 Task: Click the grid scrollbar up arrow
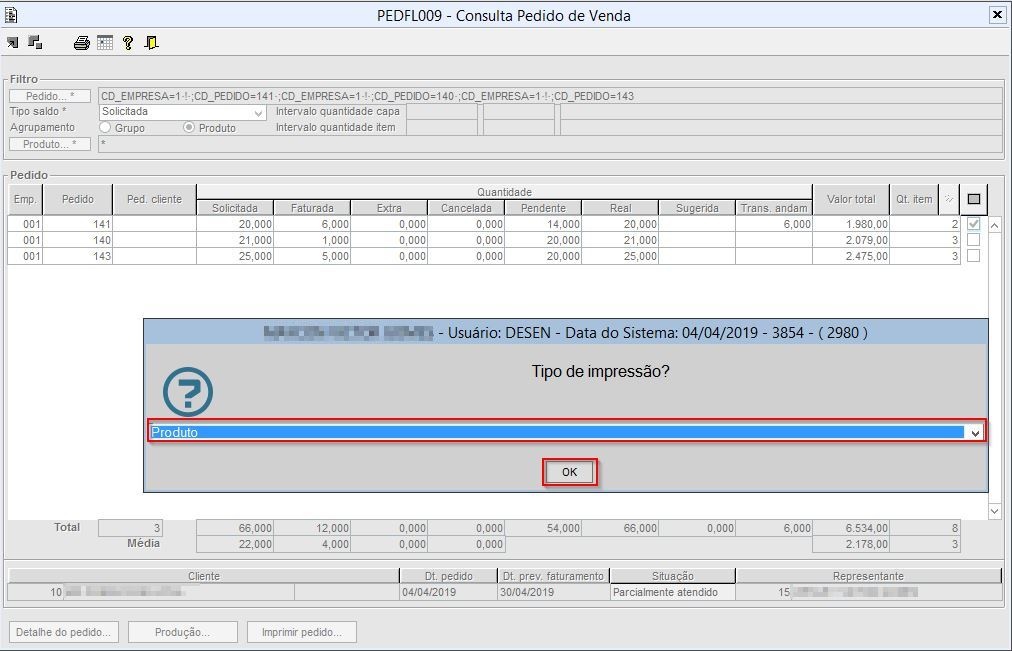[995, 225]
